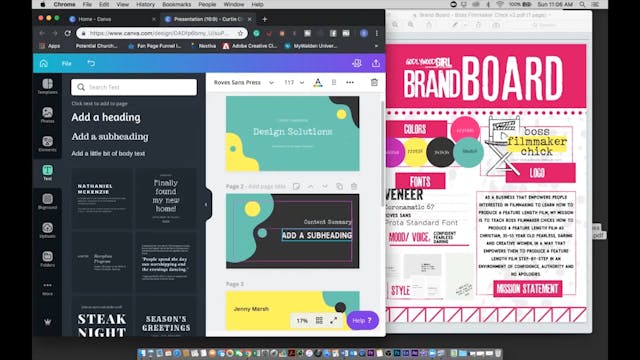This screenshot has width=640, height=360.
Task: Open the Roves Sans Press font dropdown
Action: tap(244, 82)
